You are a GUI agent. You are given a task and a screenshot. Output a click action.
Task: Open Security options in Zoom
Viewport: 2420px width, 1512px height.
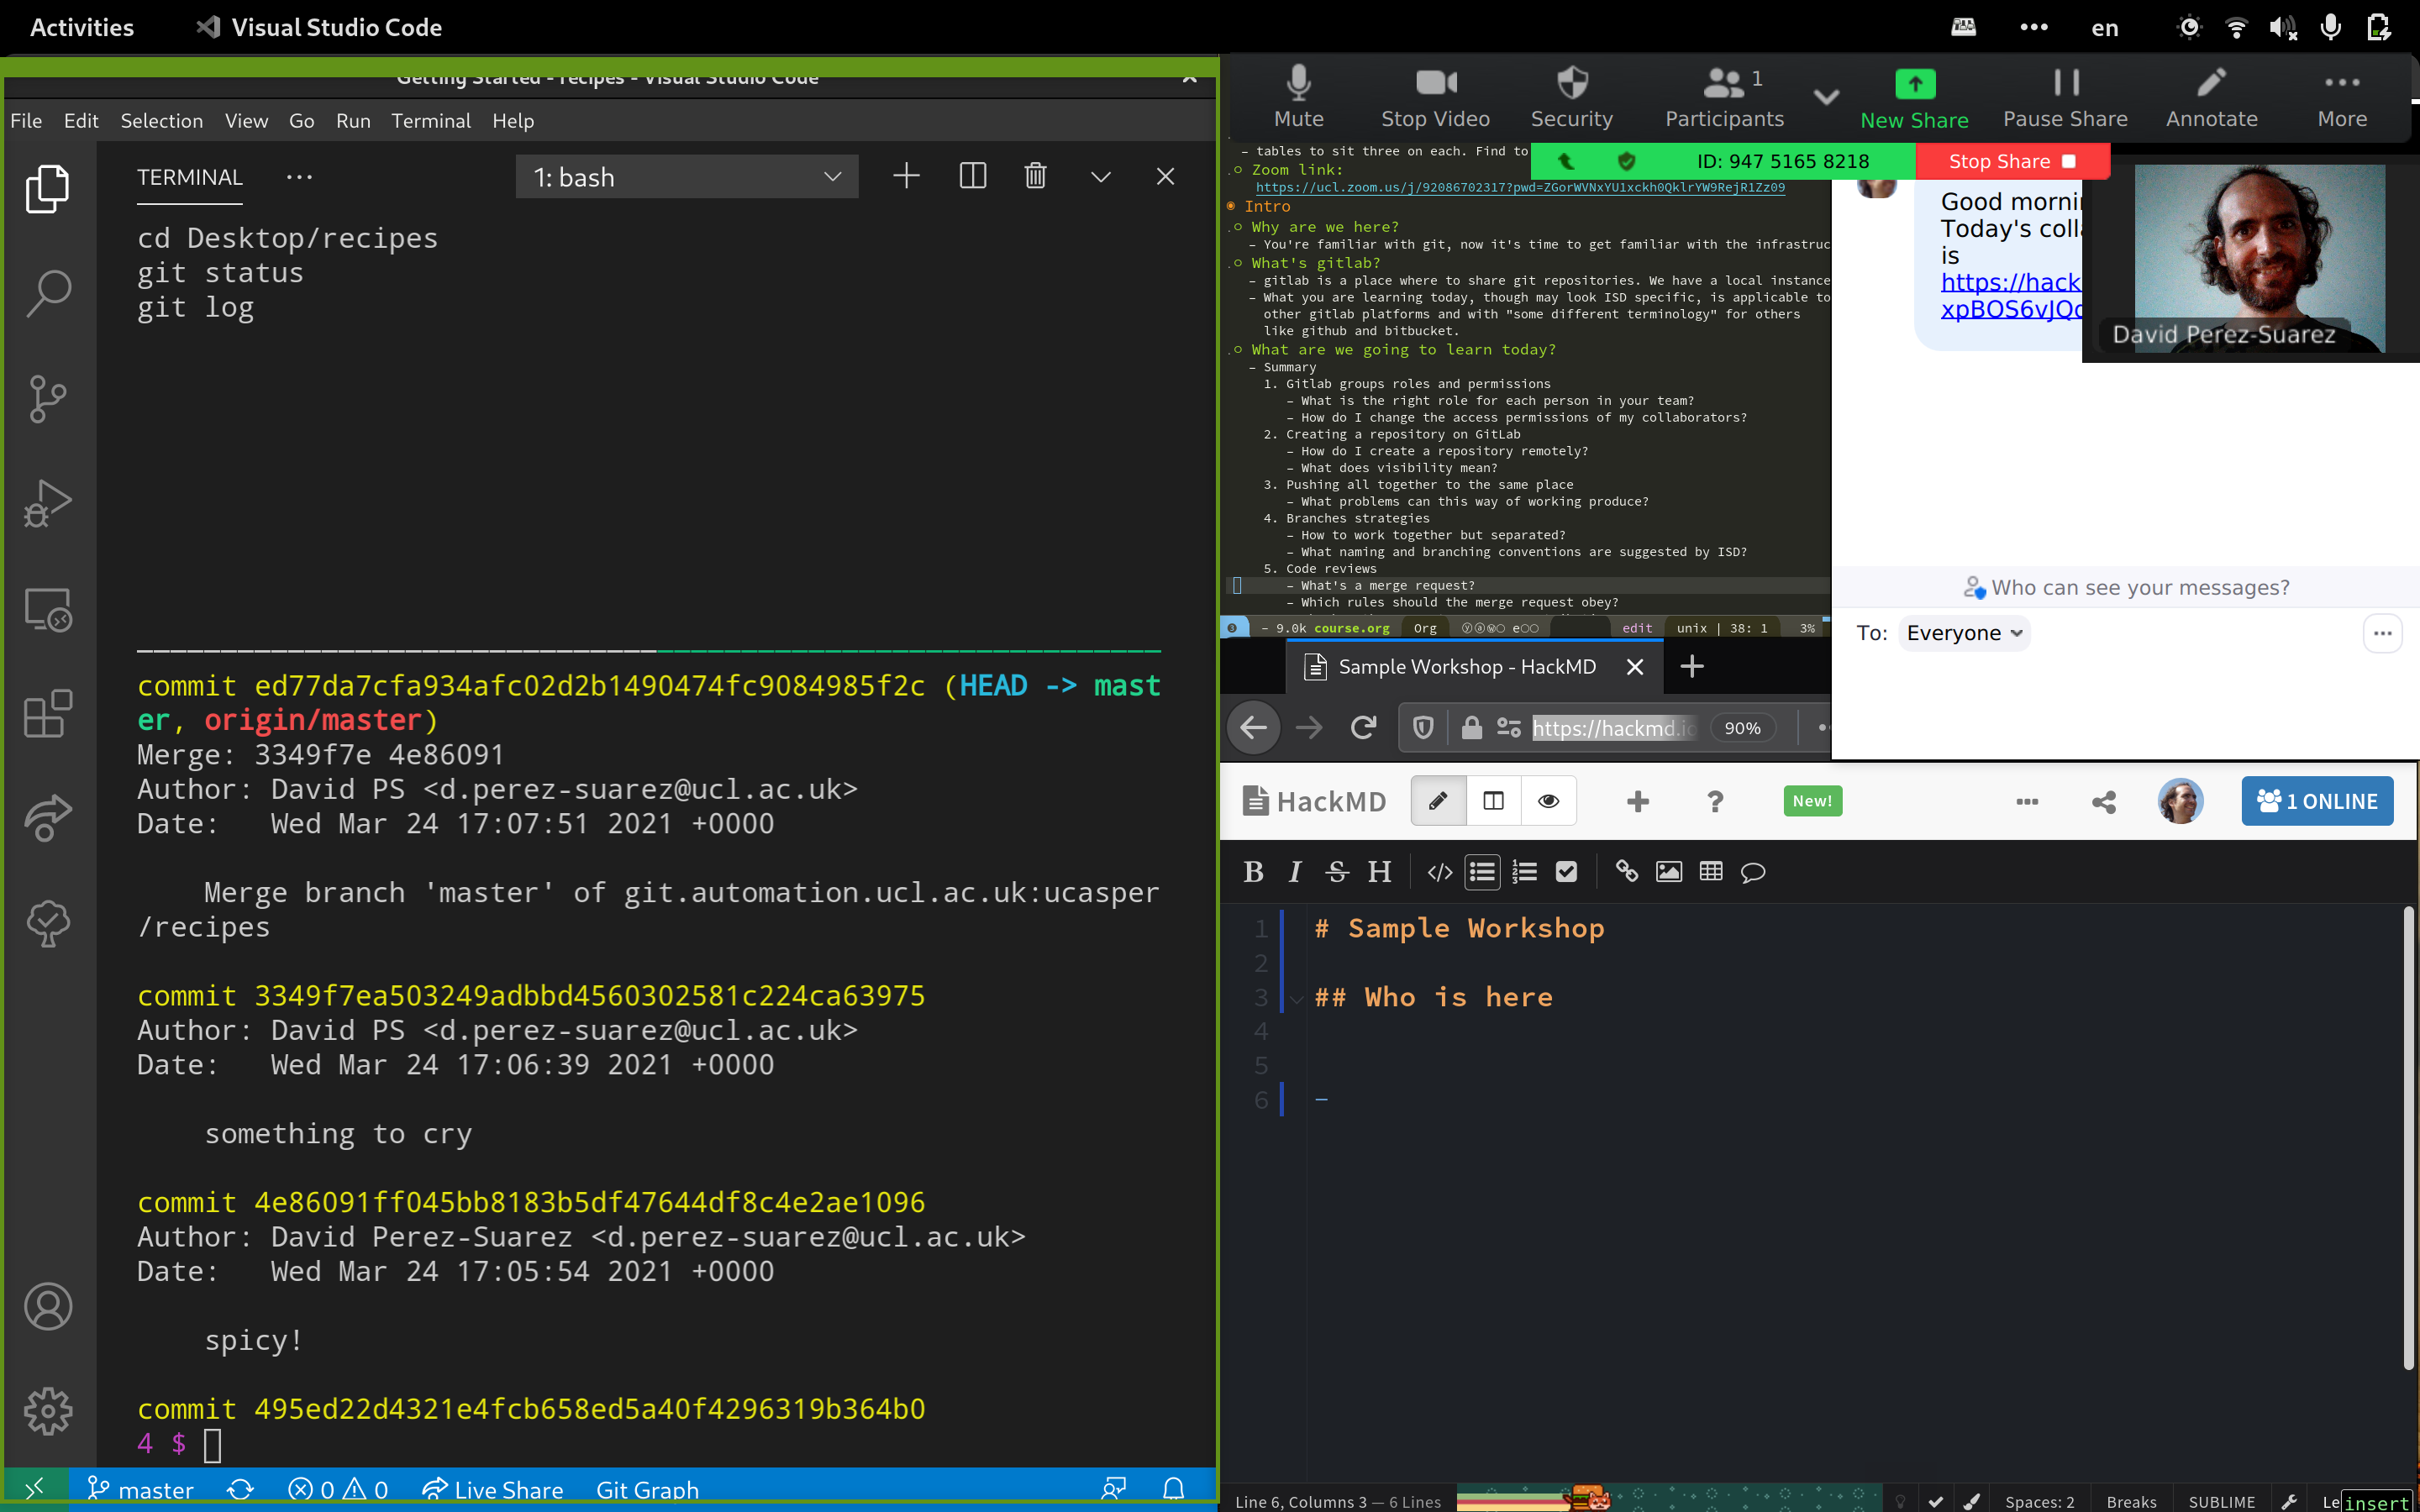tap(1571, 97)
